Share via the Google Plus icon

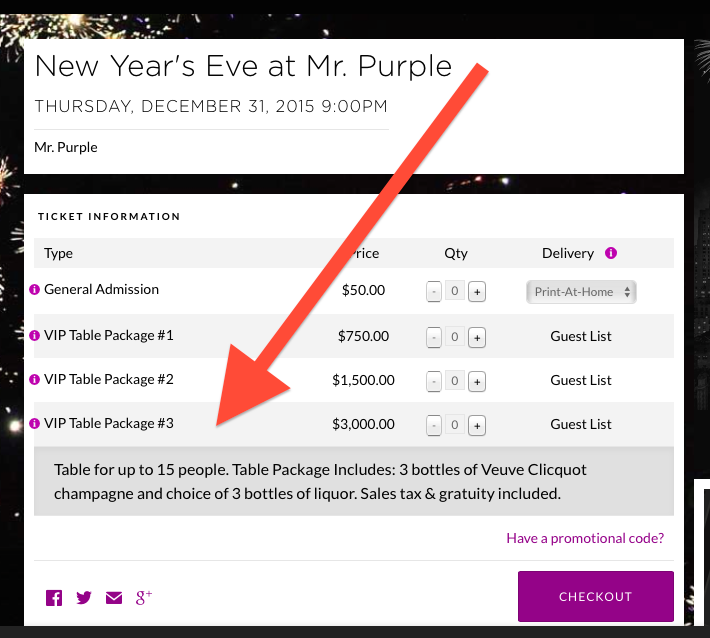[x=144, y=597]
